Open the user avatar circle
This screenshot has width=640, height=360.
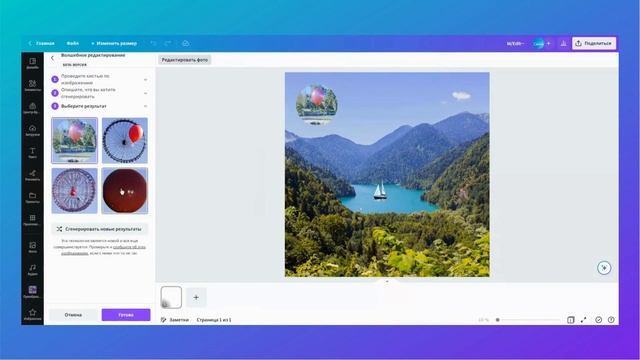(539, 43)
